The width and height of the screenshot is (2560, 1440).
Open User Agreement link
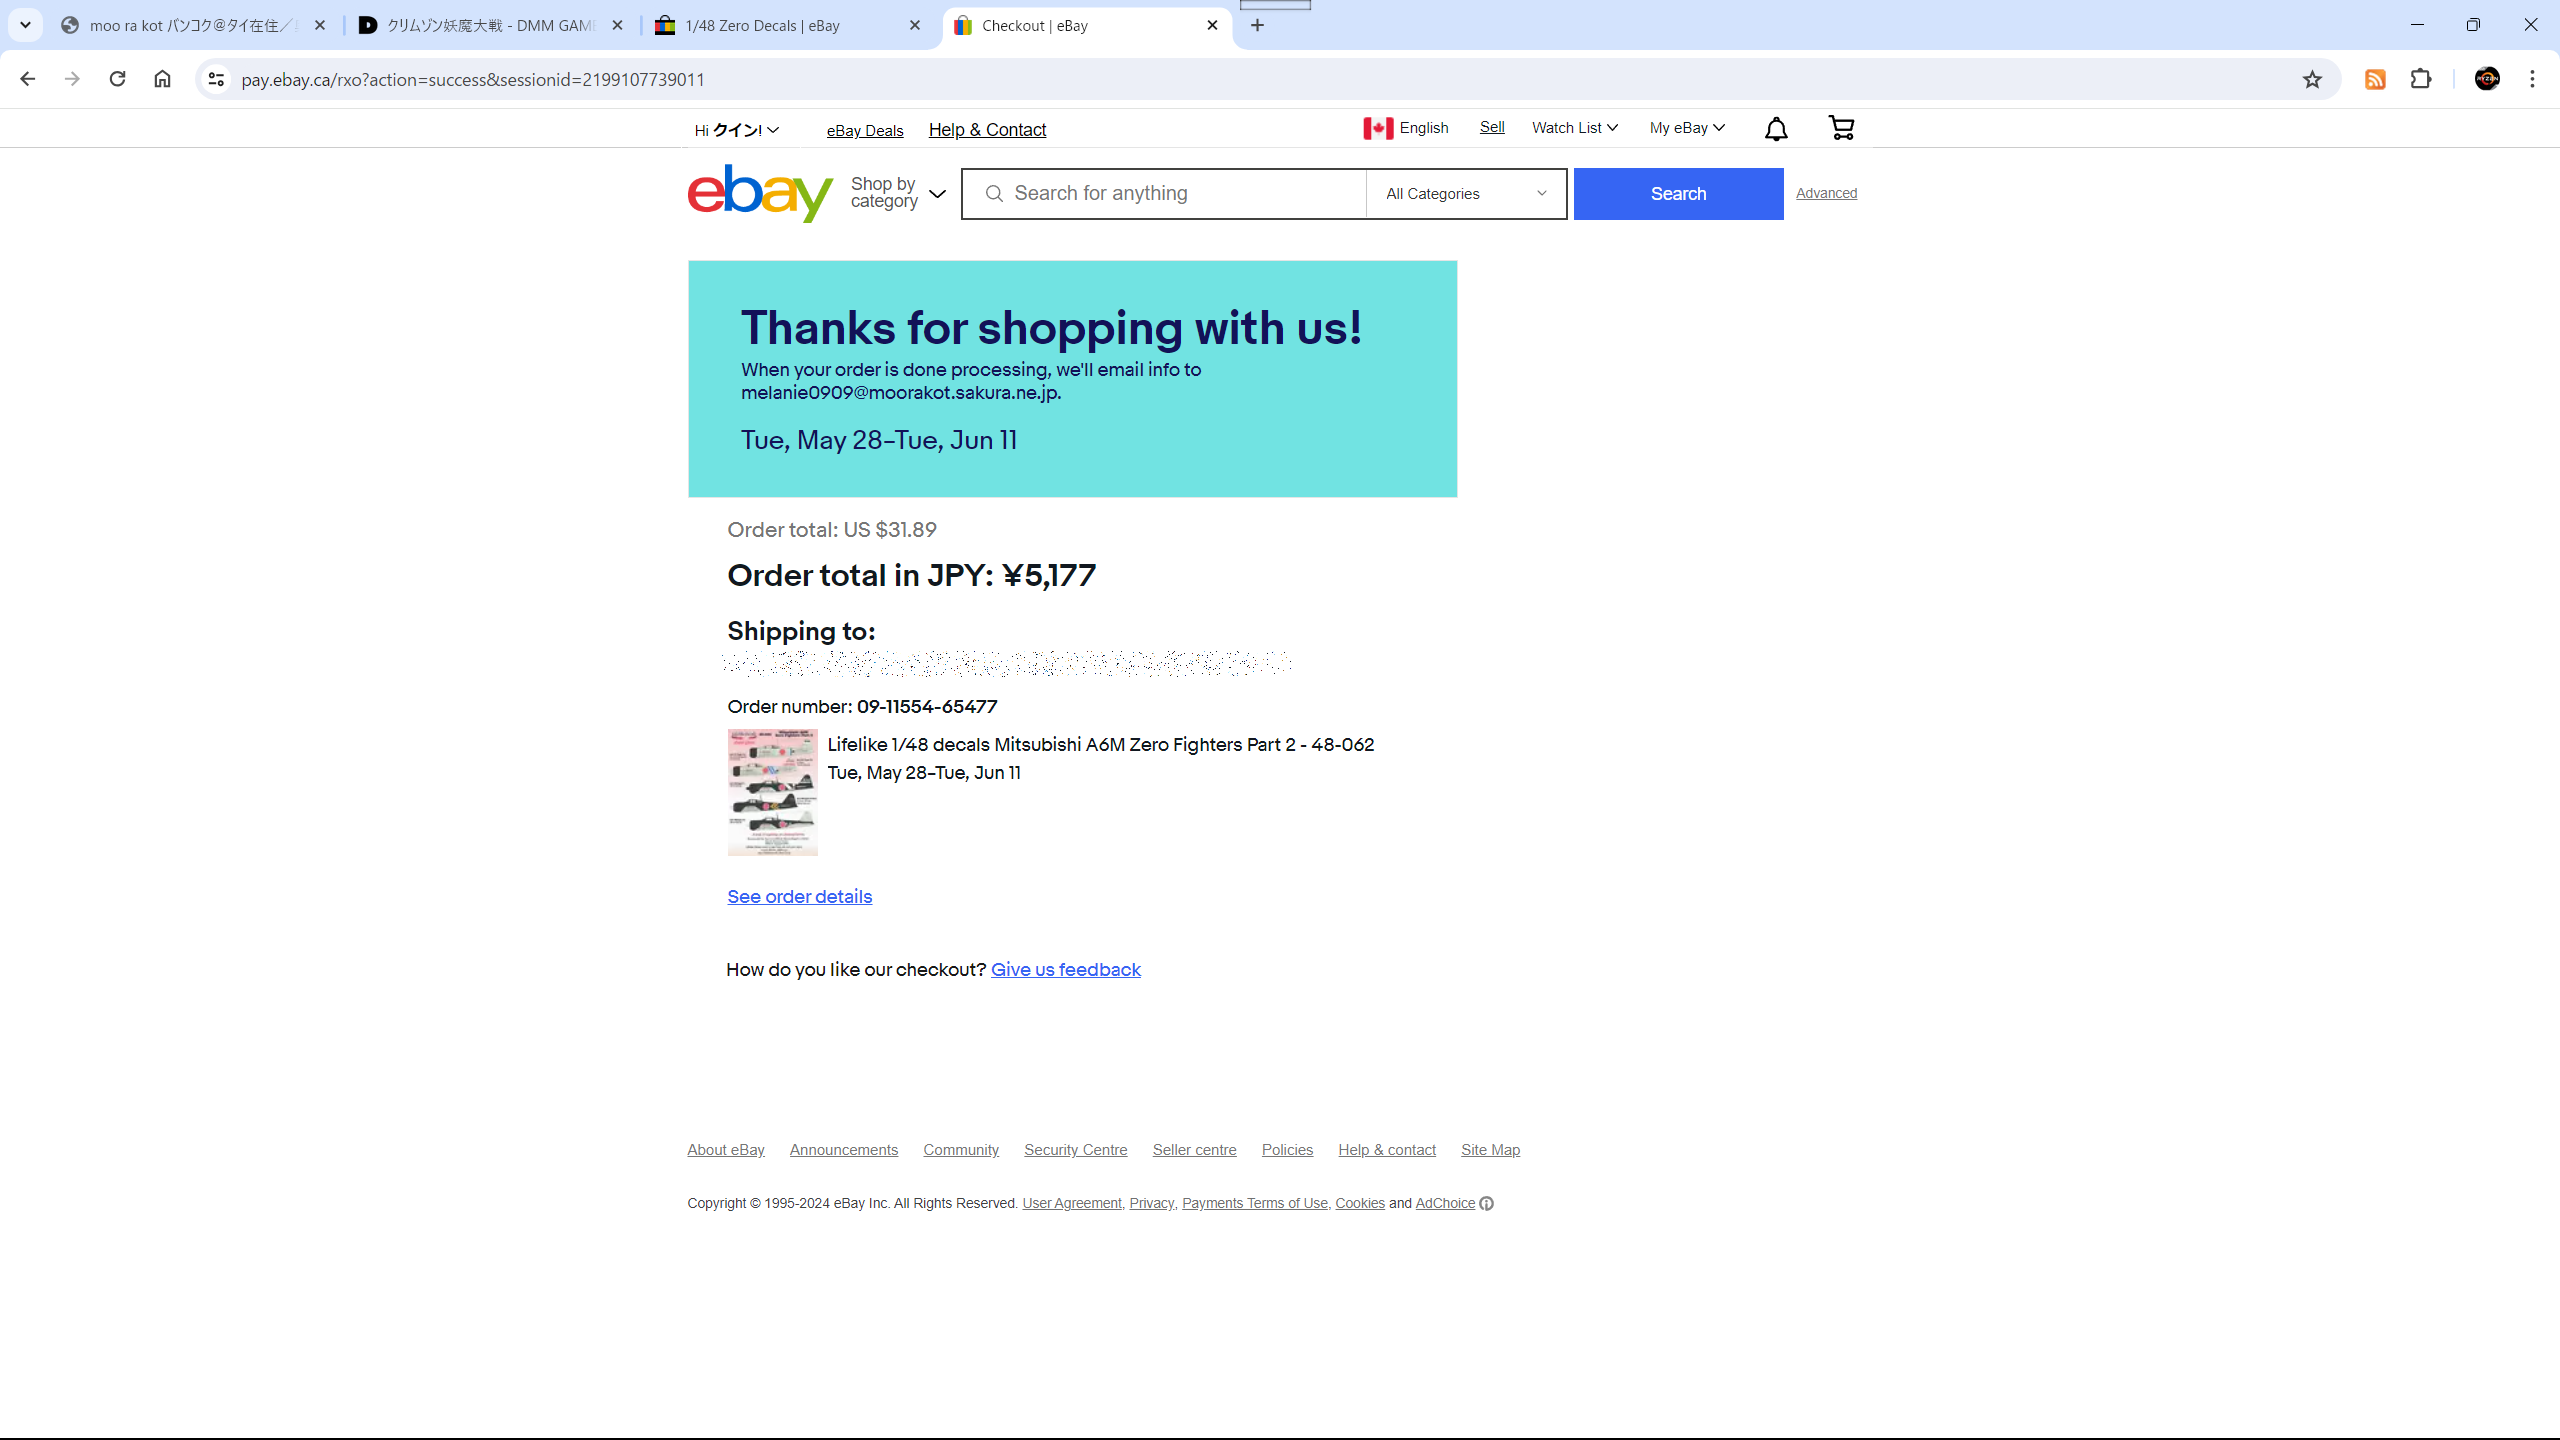click(x=1072, y=1203)
